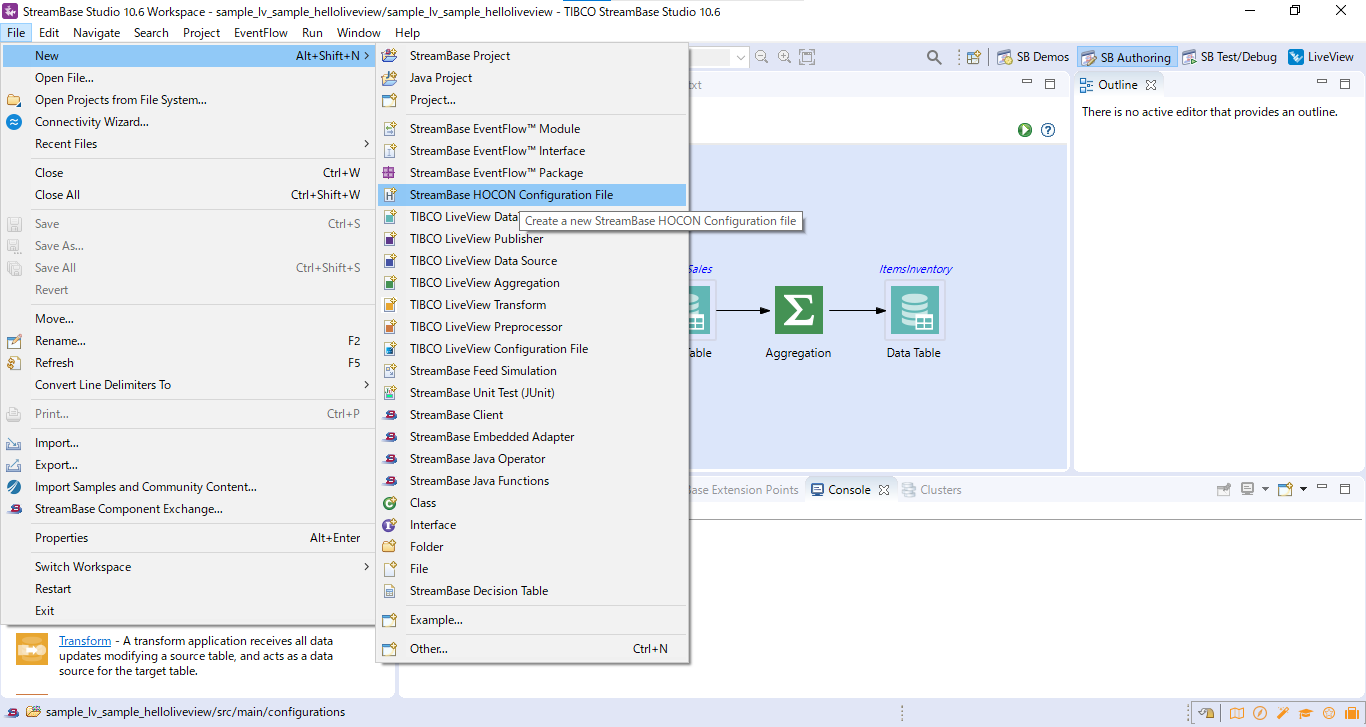This screenshot has width=1366, height=727.
Task: Click the search magnifier icon in toolbar
Action: (934, 57)
